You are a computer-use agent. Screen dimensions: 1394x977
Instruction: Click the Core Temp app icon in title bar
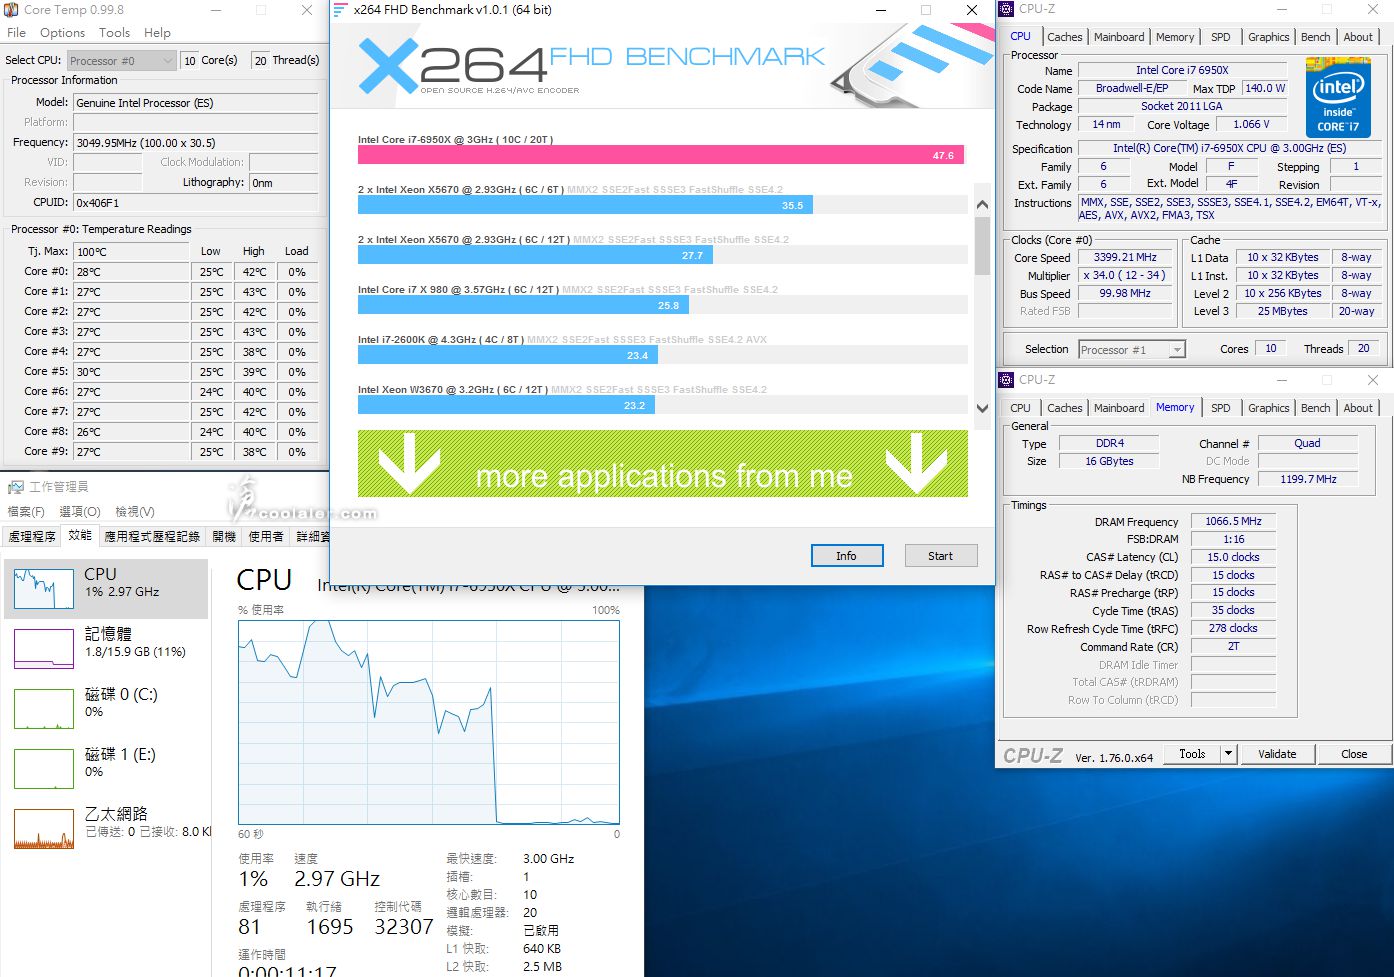pyautogui.click(x=11, y=10)
